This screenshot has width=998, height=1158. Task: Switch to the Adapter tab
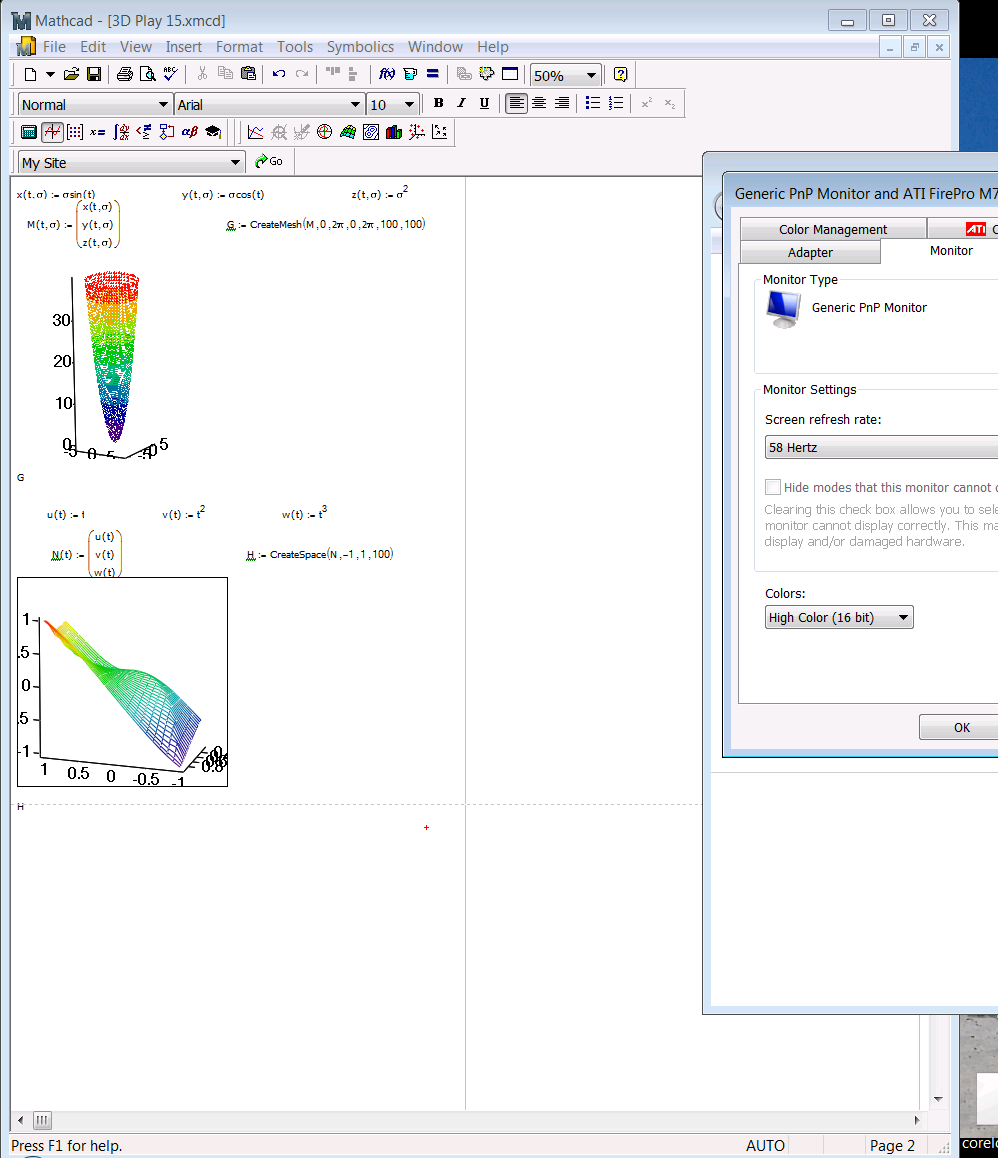(x=810, y=253)
